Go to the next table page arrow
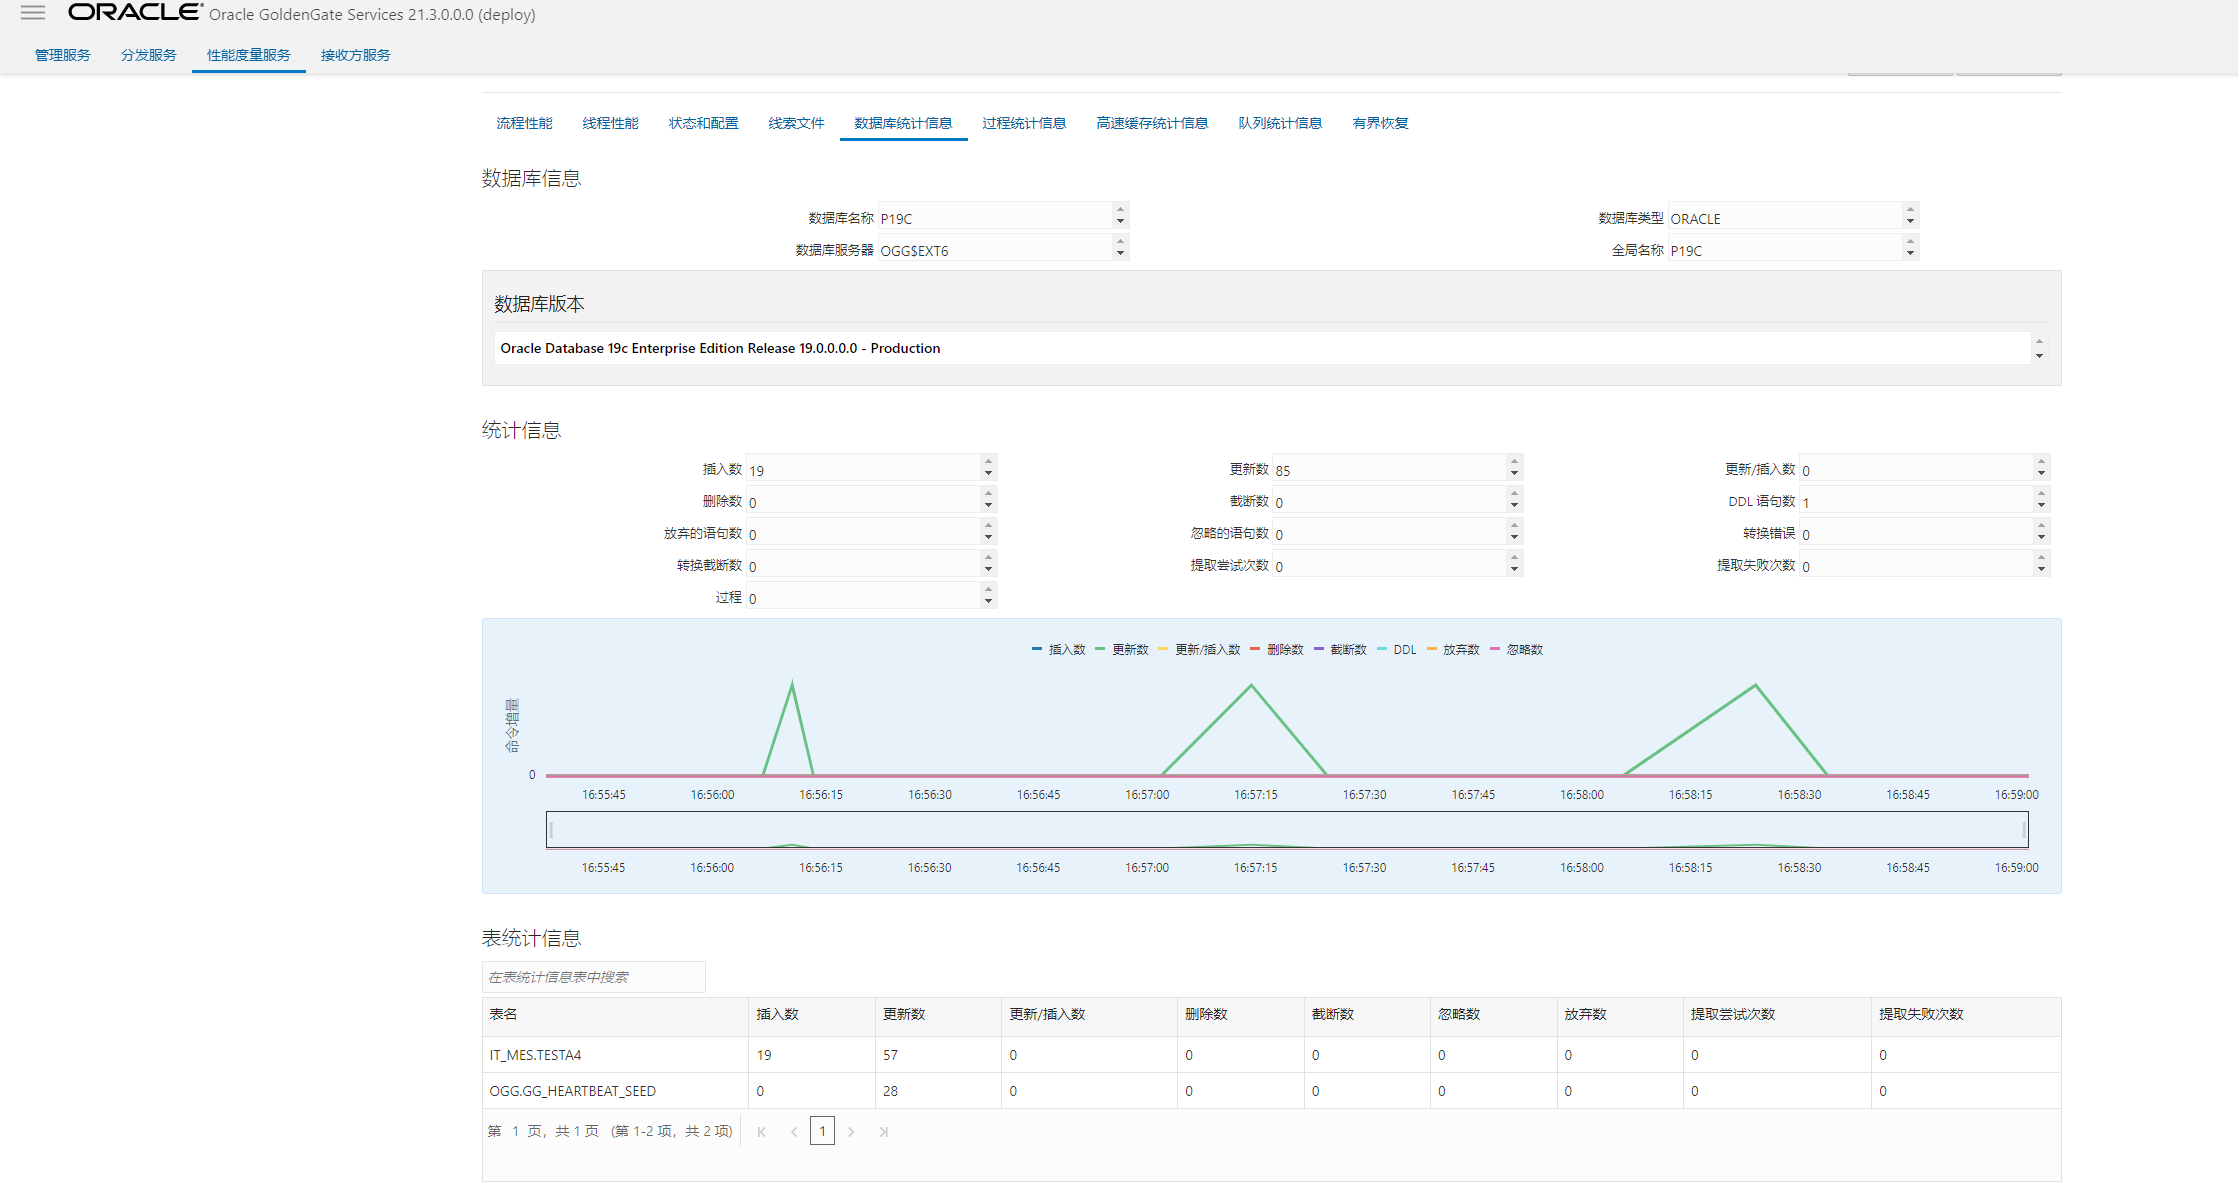The height and width of the screenshot is (1192, 2238). [x=851, y=1132]
